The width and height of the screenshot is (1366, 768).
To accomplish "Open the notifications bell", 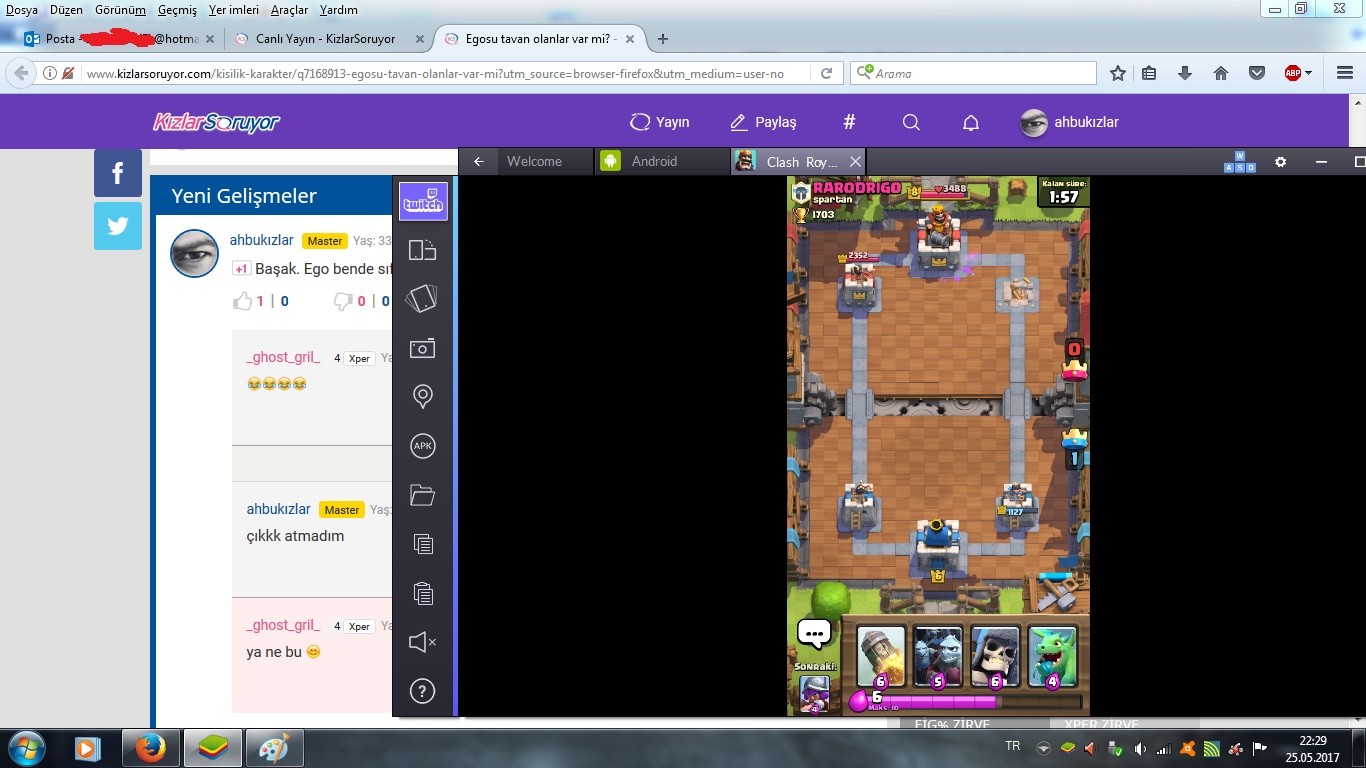I will point(970,122).
